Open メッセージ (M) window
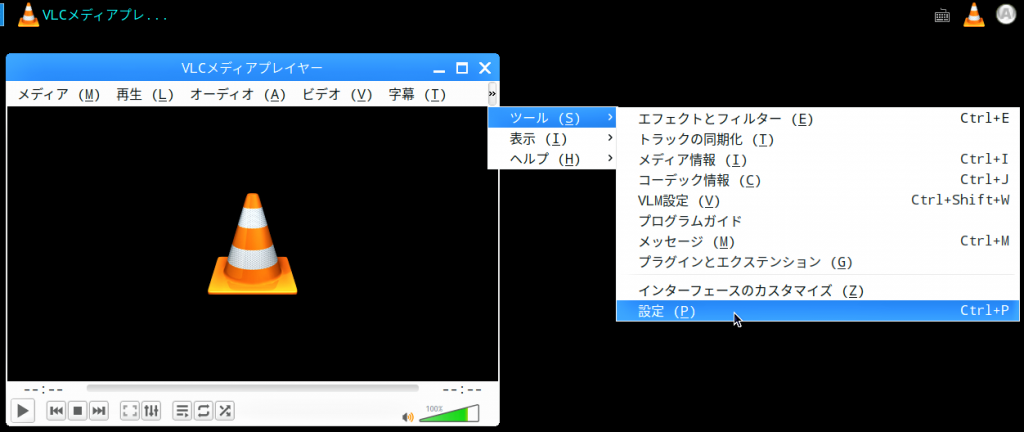 [818, 241]
